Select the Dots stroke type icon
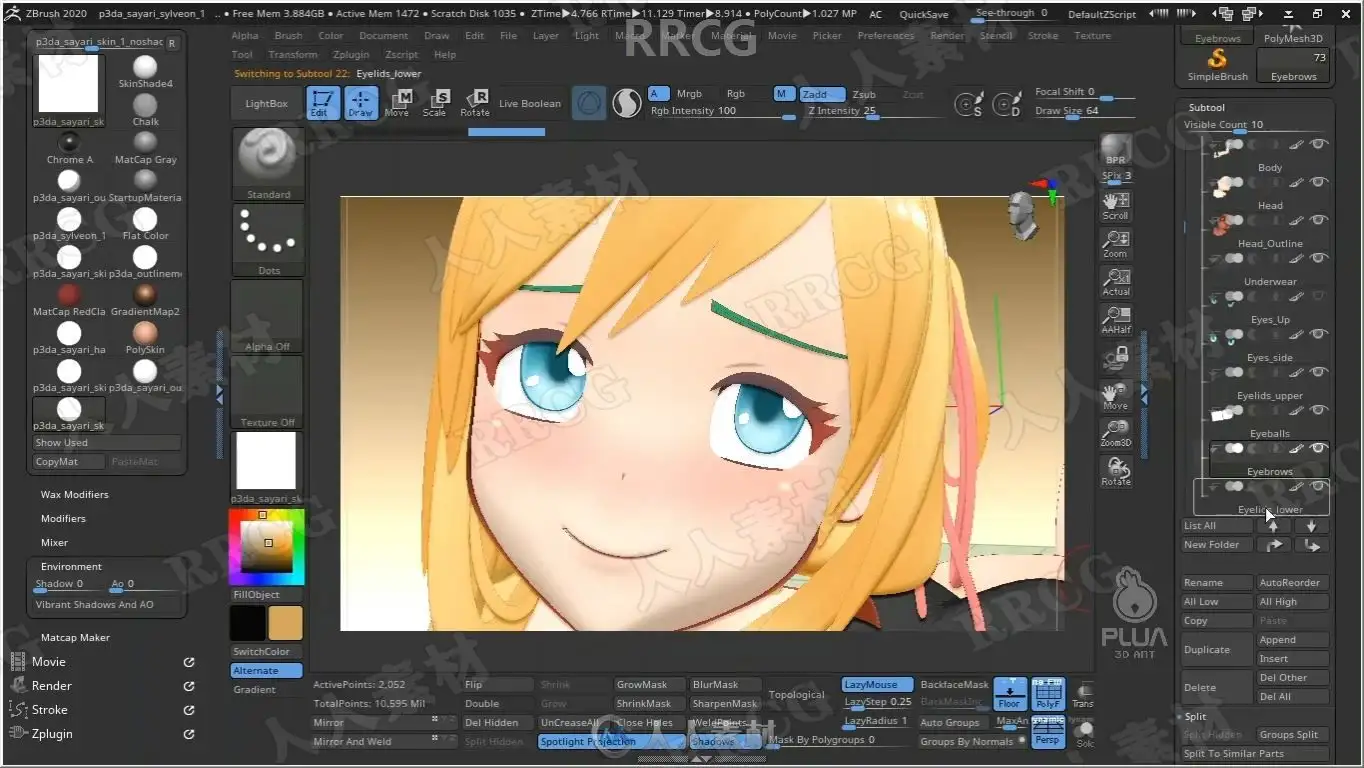 pyautogui.click(x=268, y=240)
